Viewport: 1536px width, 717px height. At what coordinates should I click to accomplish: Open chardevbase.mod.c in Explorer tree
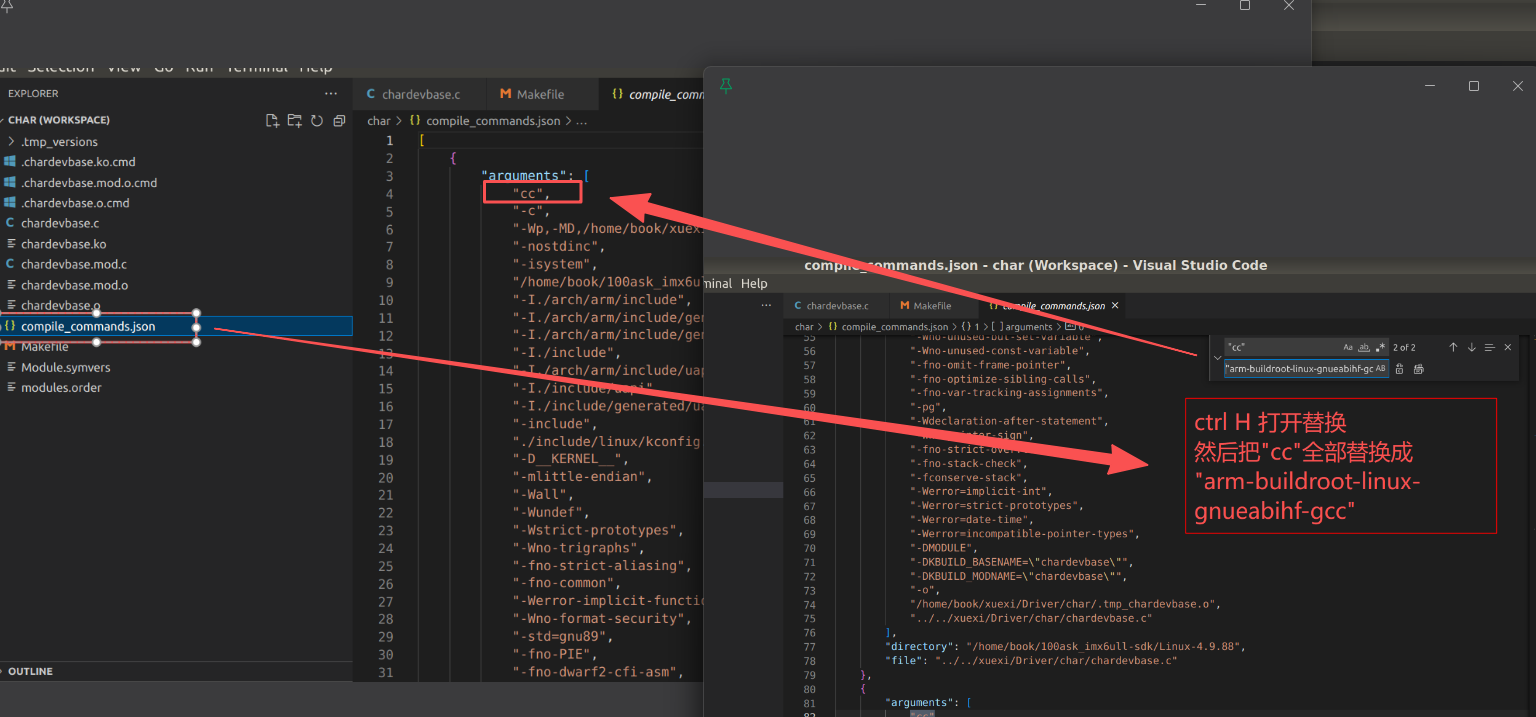click(x=74, y=265)
